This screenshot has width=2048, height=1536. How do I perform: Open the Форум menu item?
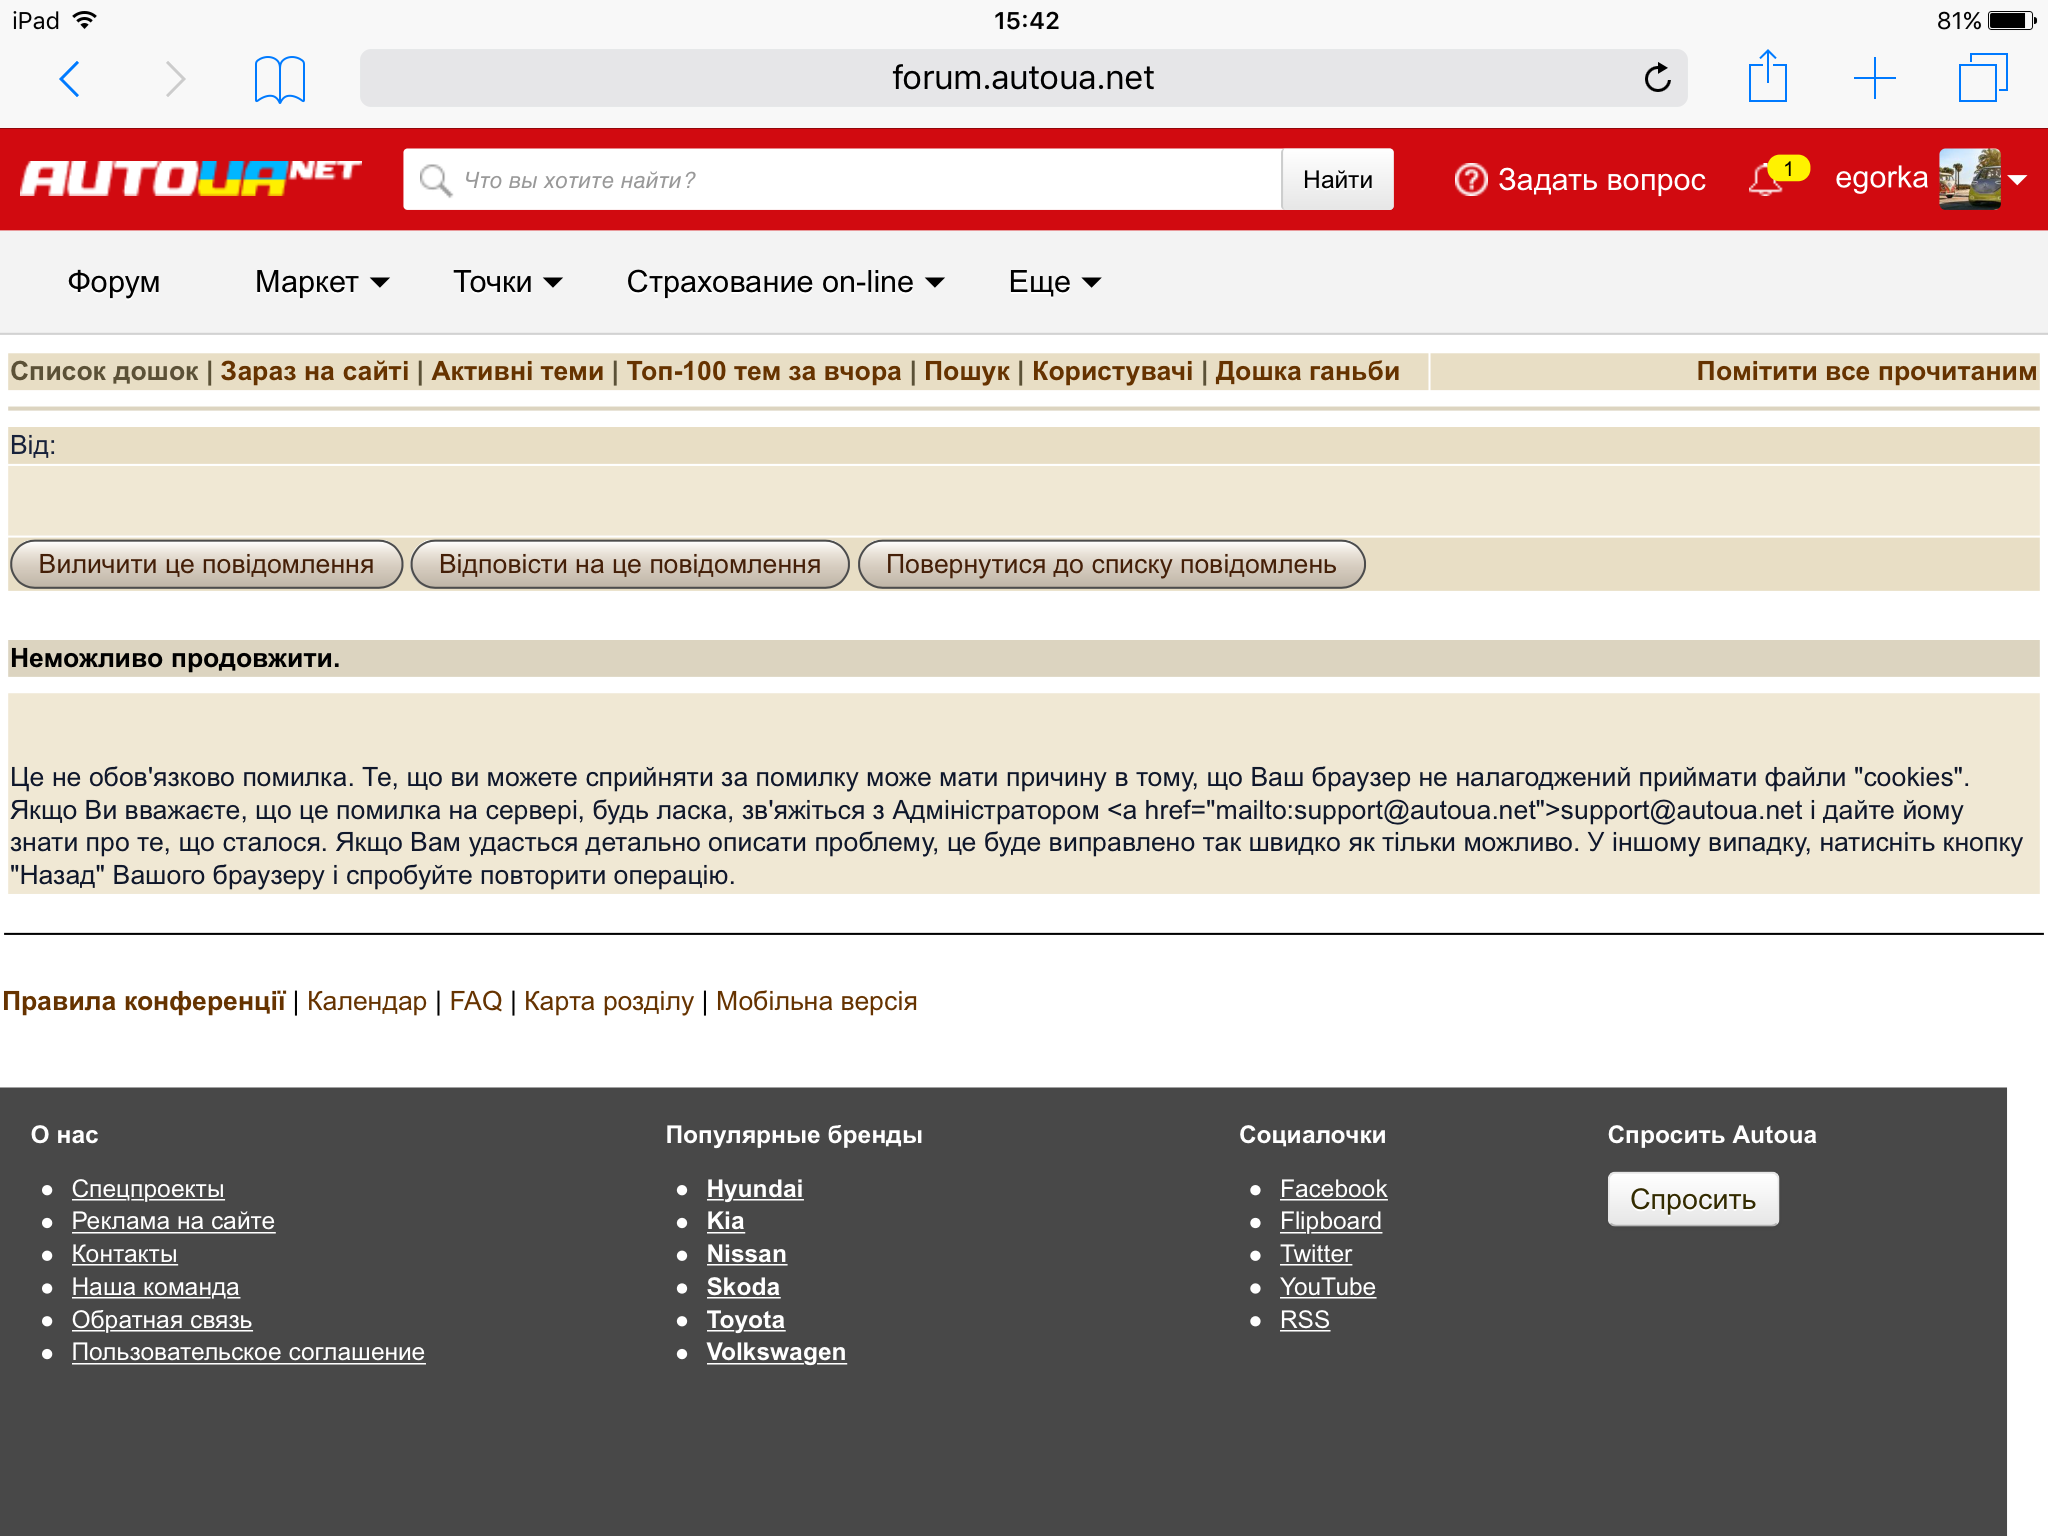coord(113,282)
